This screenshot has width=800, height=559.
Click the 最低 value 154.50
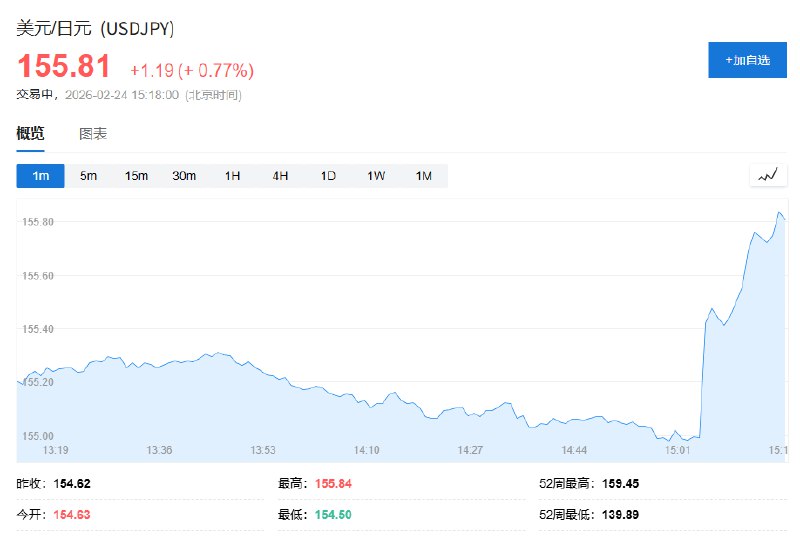click(333, 515)
